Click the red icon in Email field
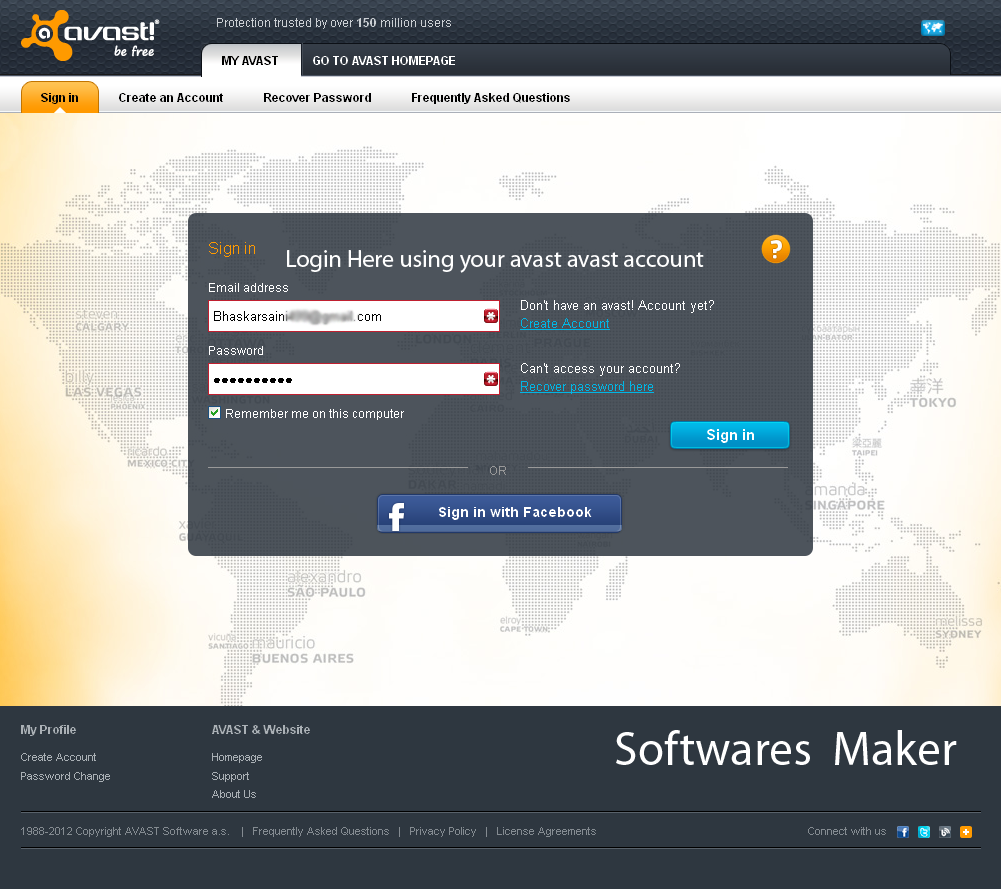The height and width of the screenshot is (889, 1001). pyautogui.click(x=490, y=316)
